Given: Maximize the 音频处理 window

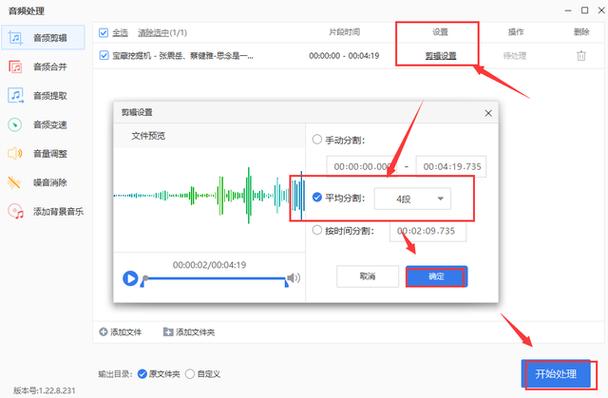Looking at the screenshot, I should [585, 10].
